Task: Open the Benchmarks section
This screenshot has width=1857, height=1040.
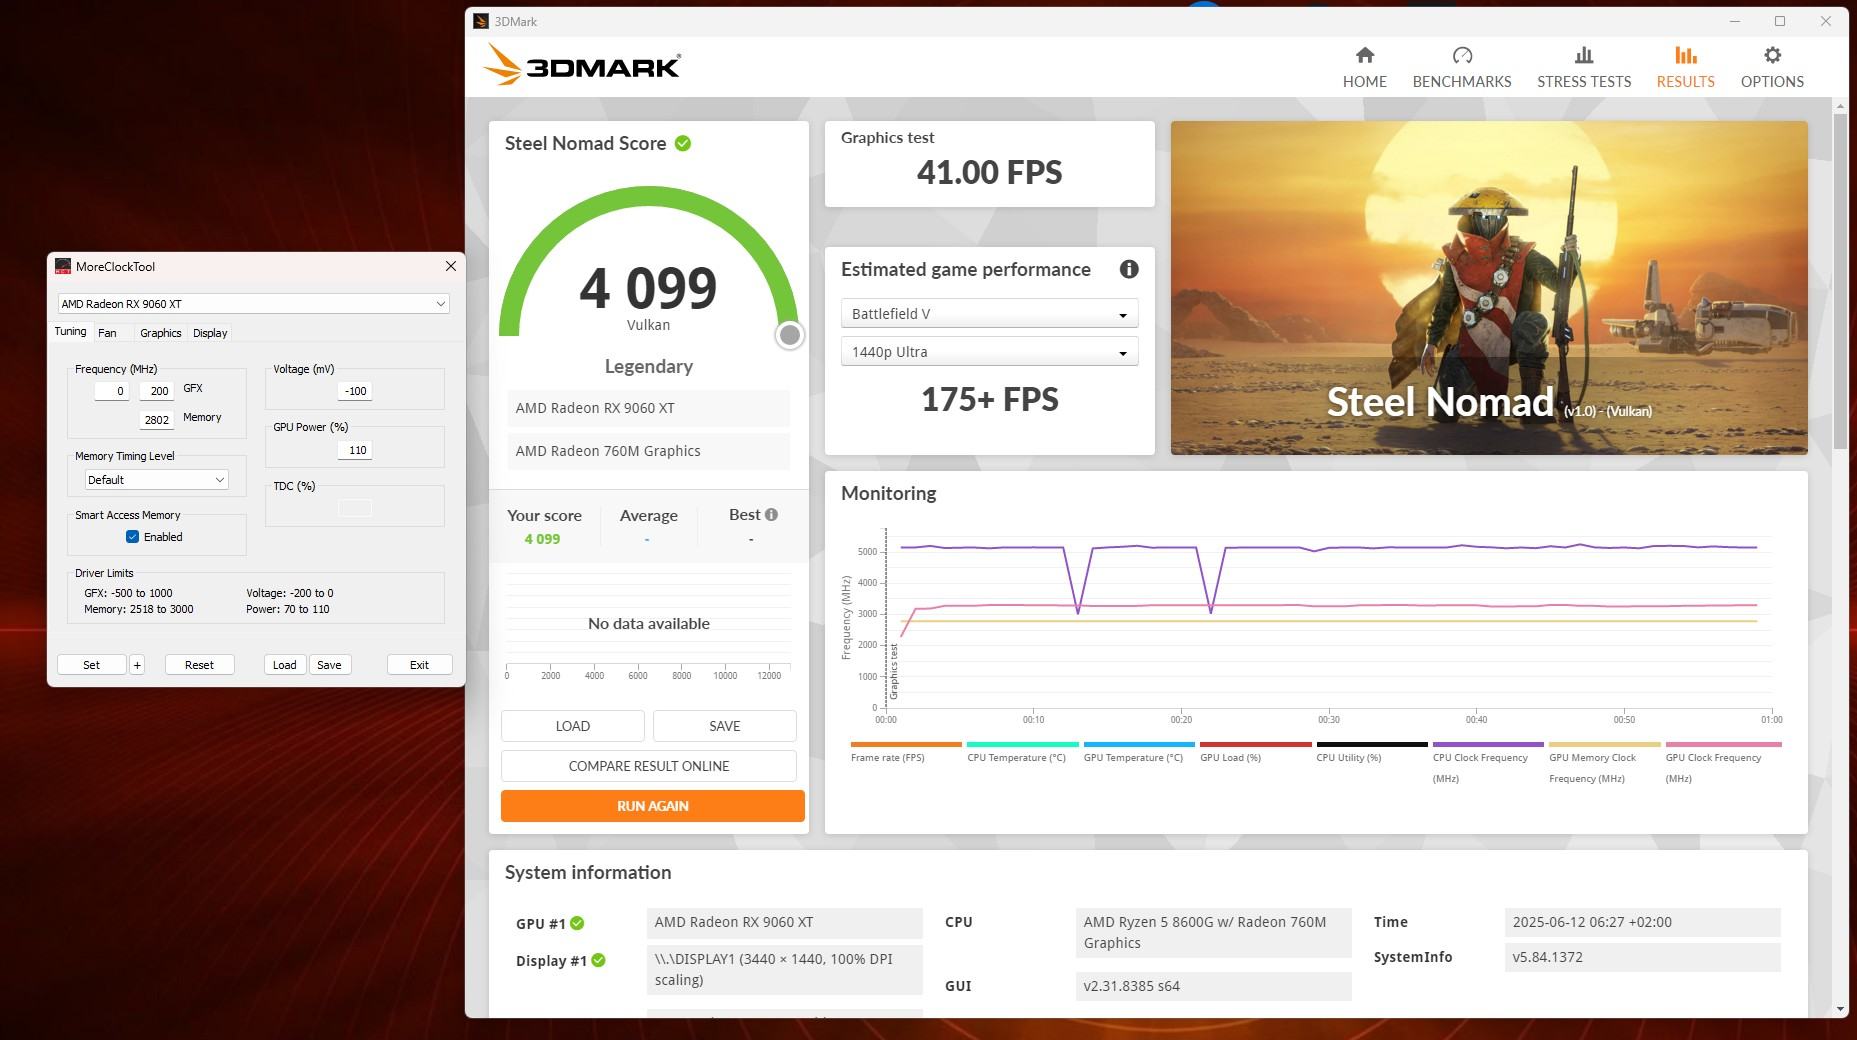Action: click(1461, 67)
